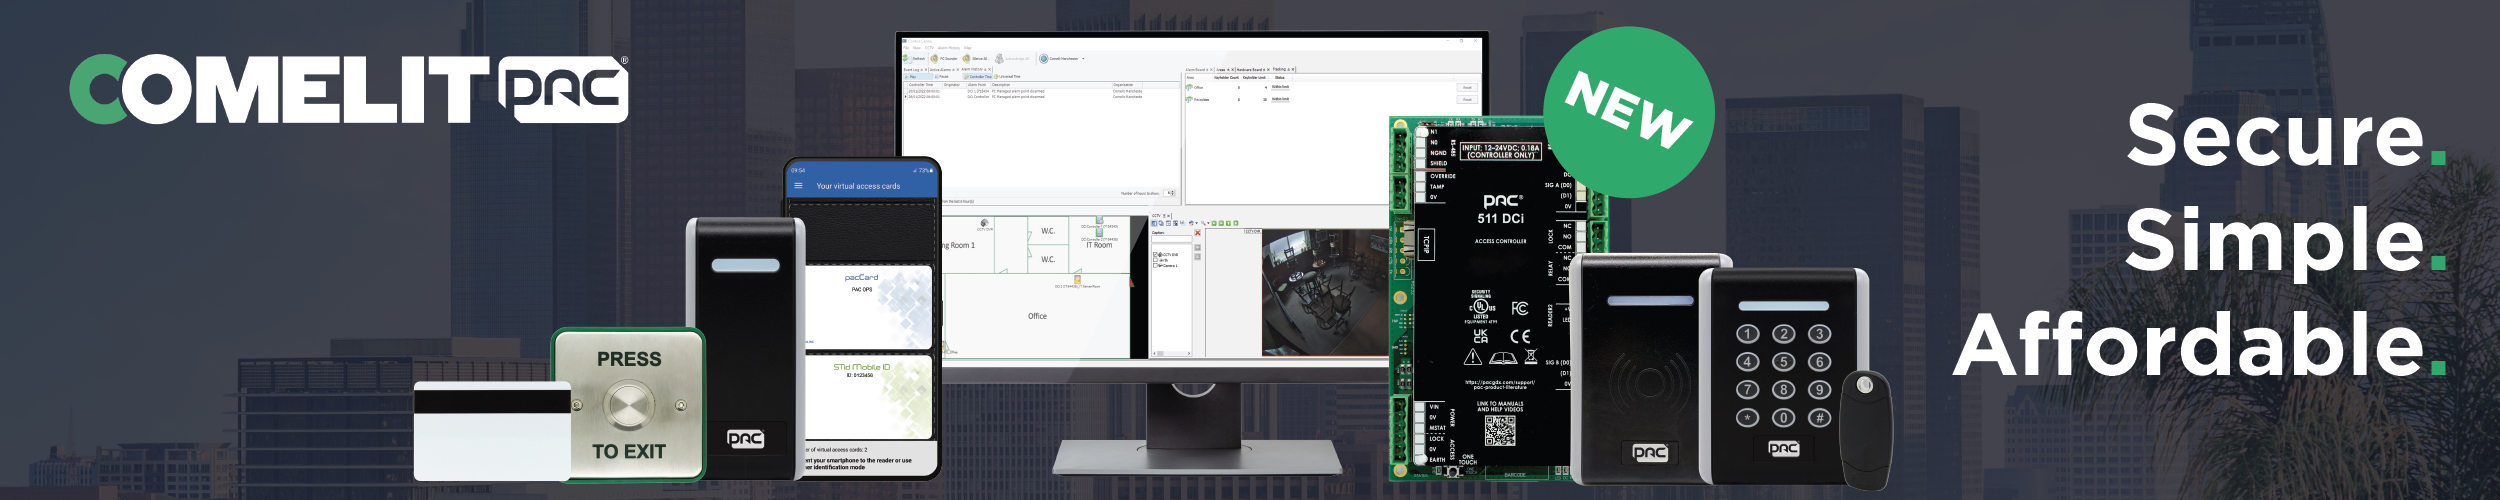Open the Comelit Manchester site dropdown
This screenshot has height=500, width=2500.
pyautogui.click(x=1062, y=58)
